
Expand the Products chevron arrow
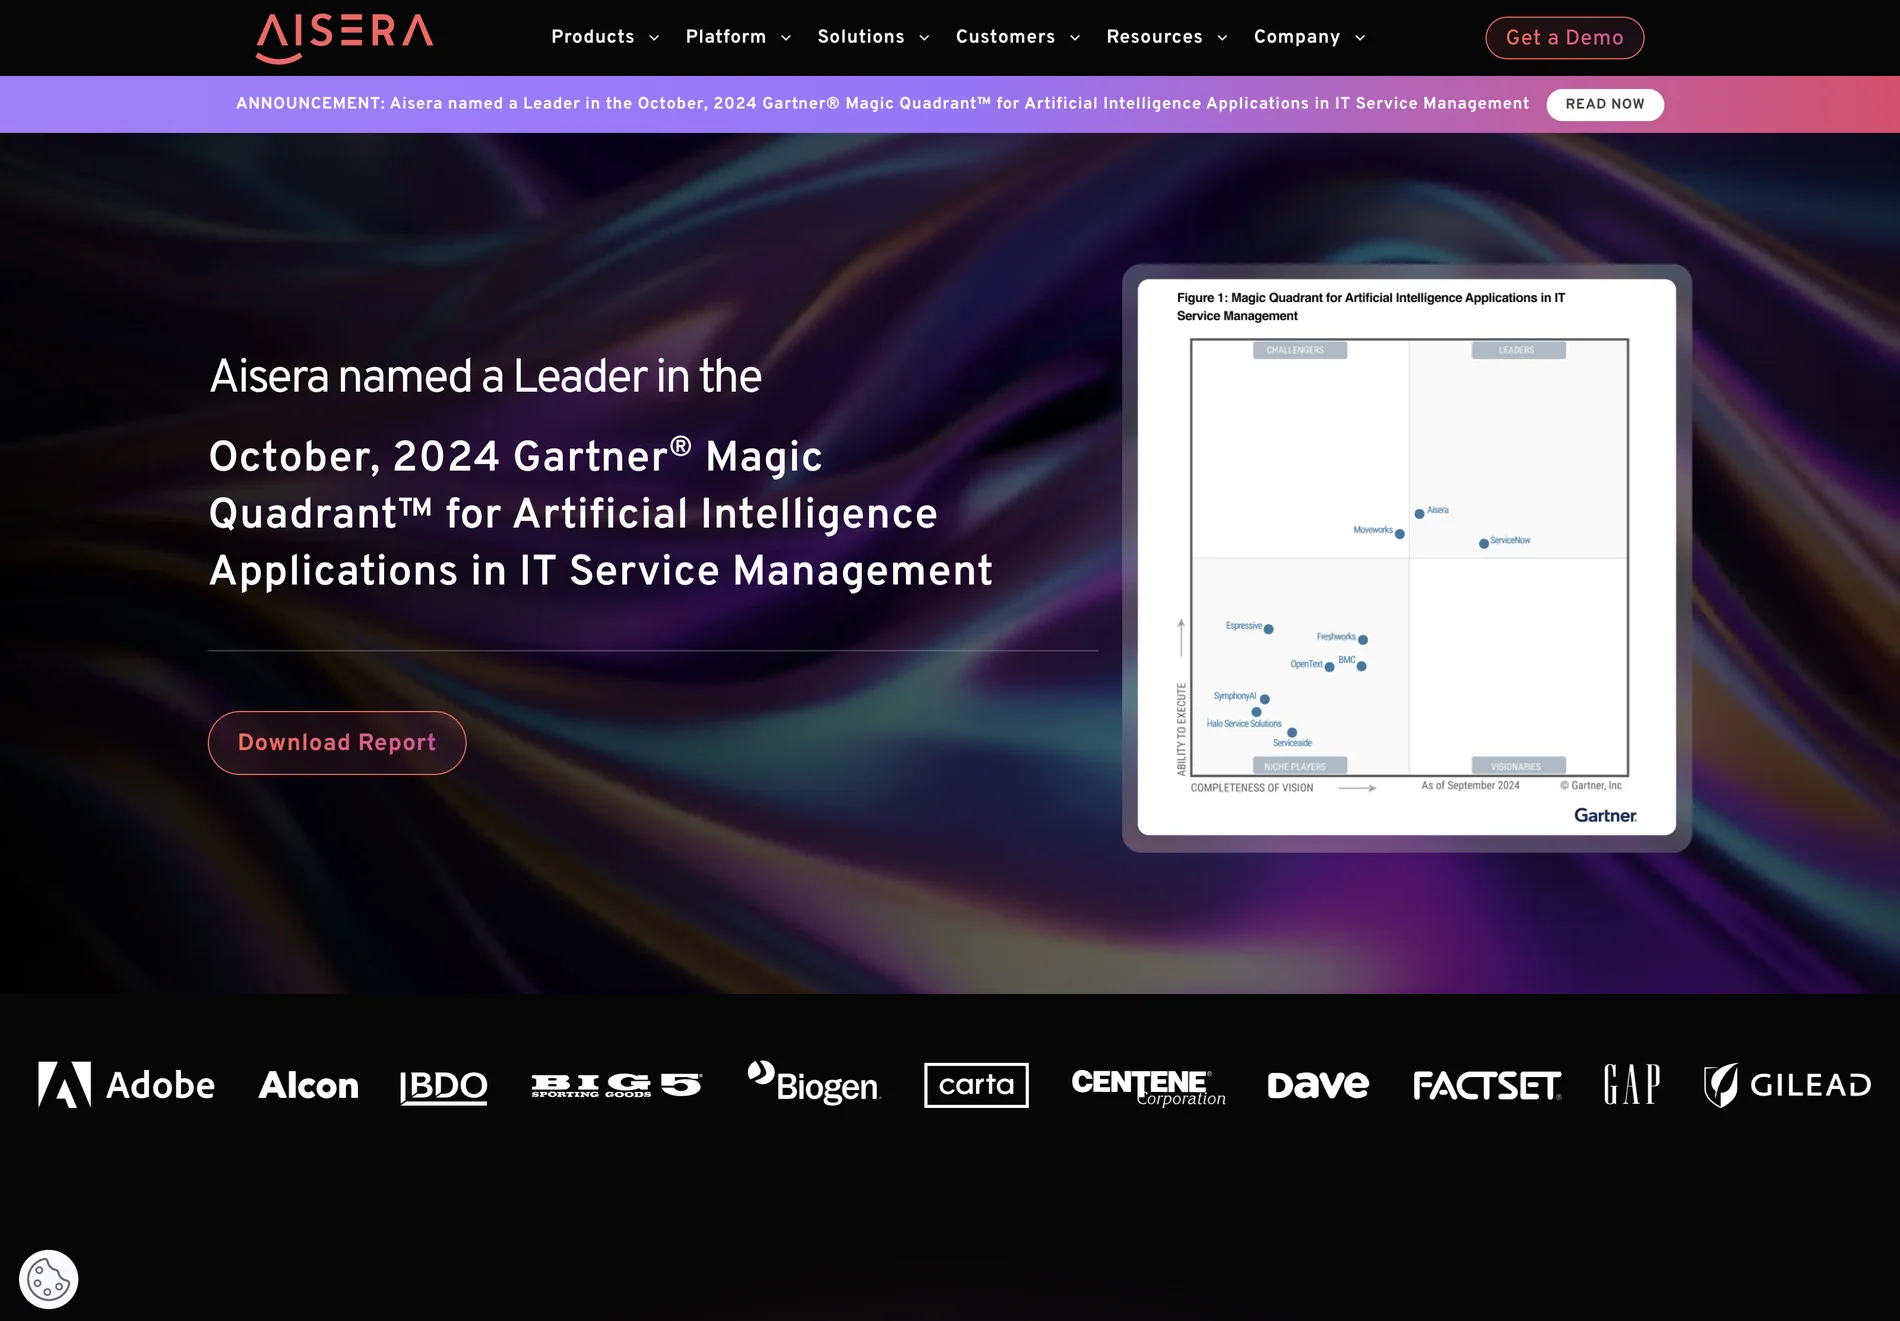[654, 38]
